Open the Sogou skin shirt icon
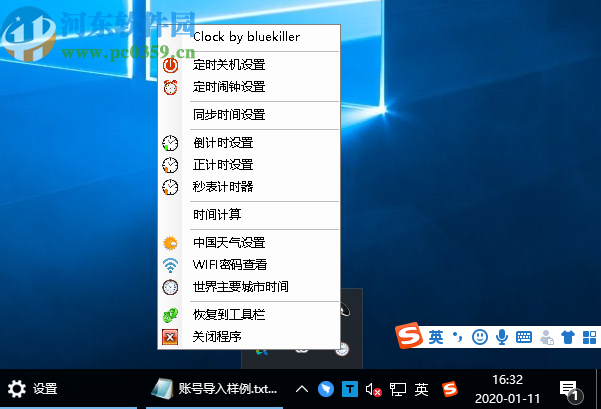Screen dimensions: 601x409 click(568, 337)
